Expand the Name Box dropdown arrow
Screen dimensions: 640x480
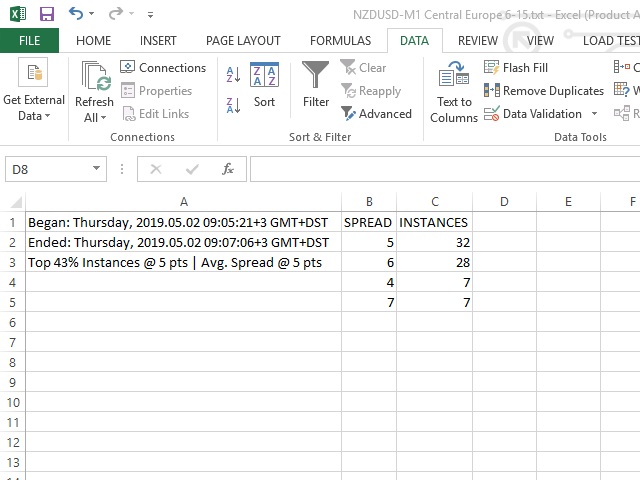97,170
